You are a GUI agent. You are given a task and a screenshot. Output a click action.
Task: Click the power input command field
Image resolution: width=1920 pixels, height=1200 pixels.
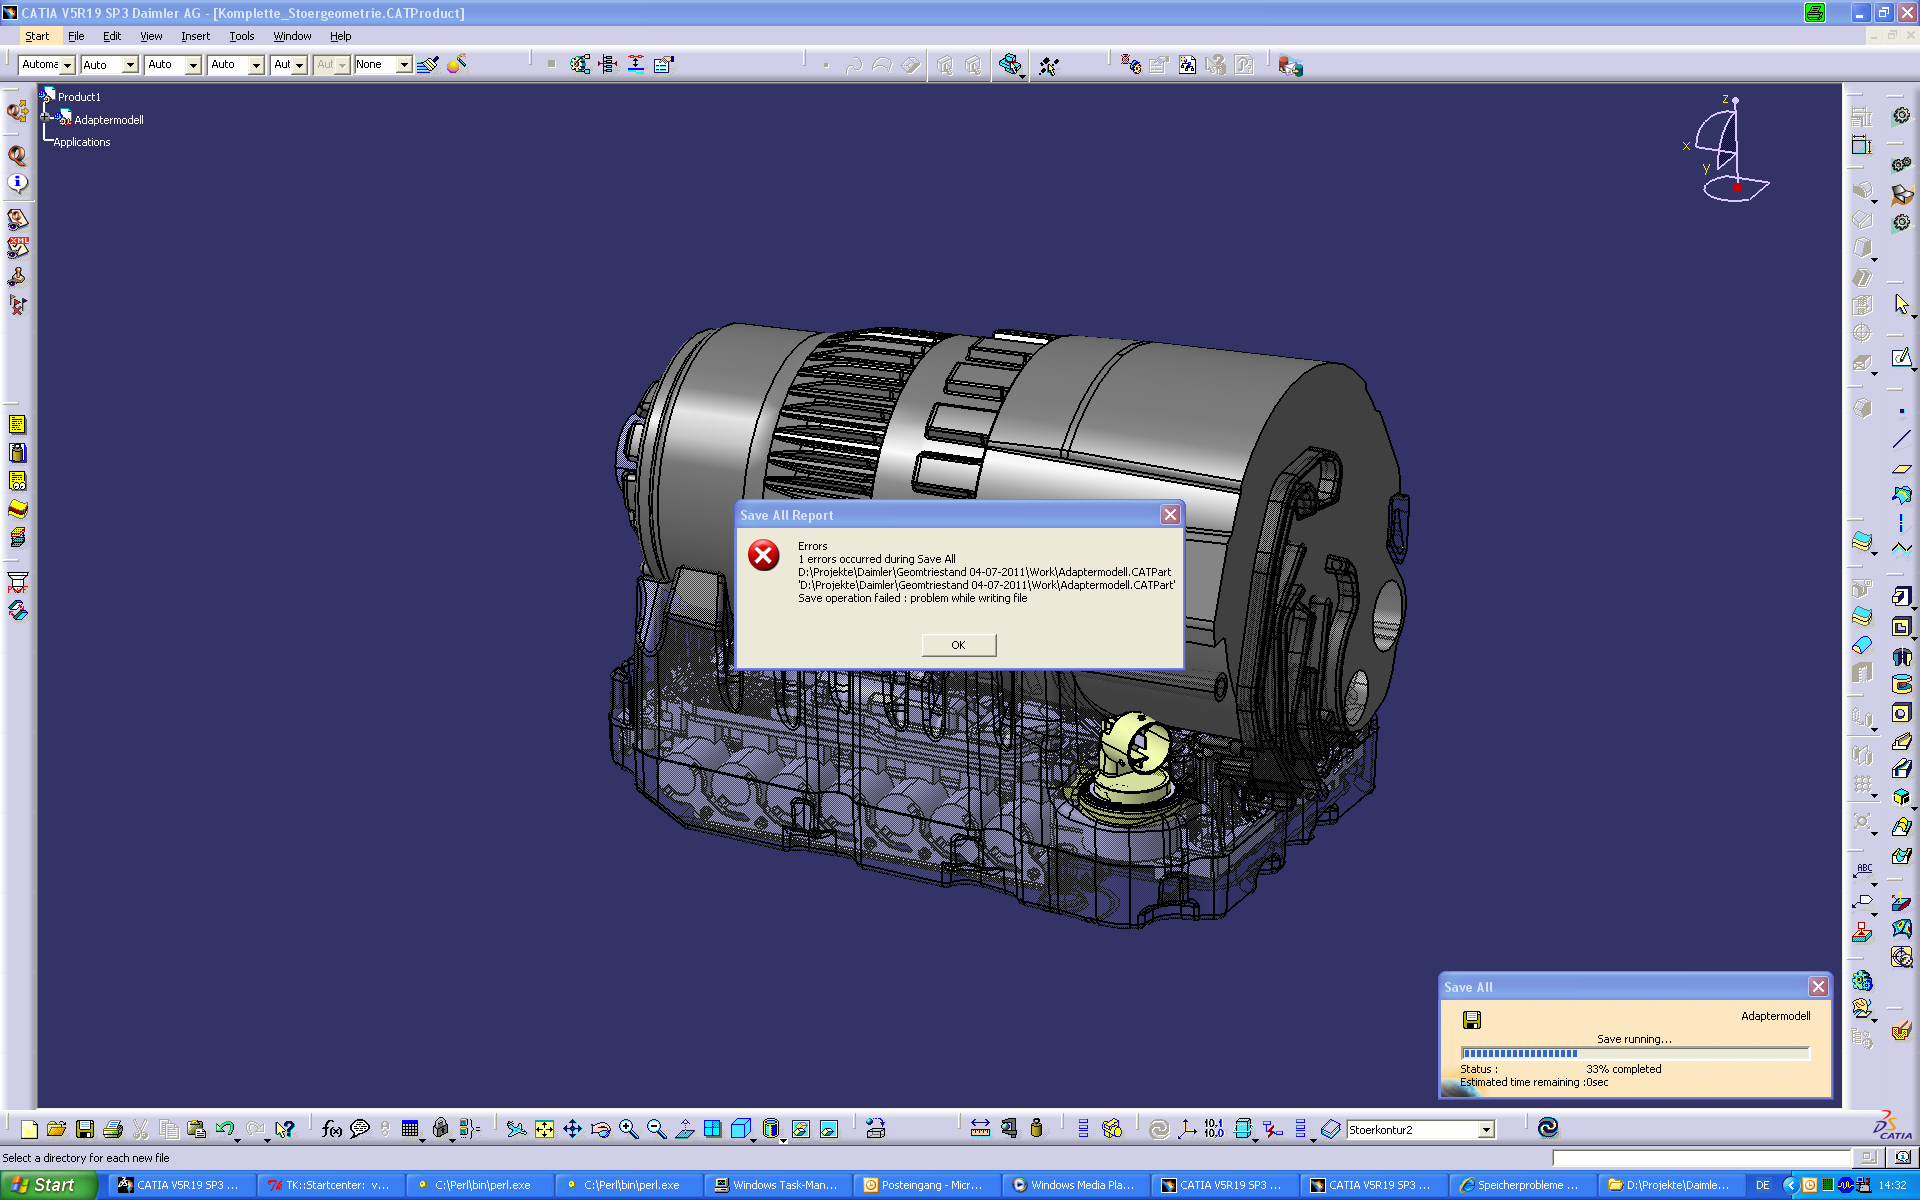pyautogui.click(x=1702, y=1158)
